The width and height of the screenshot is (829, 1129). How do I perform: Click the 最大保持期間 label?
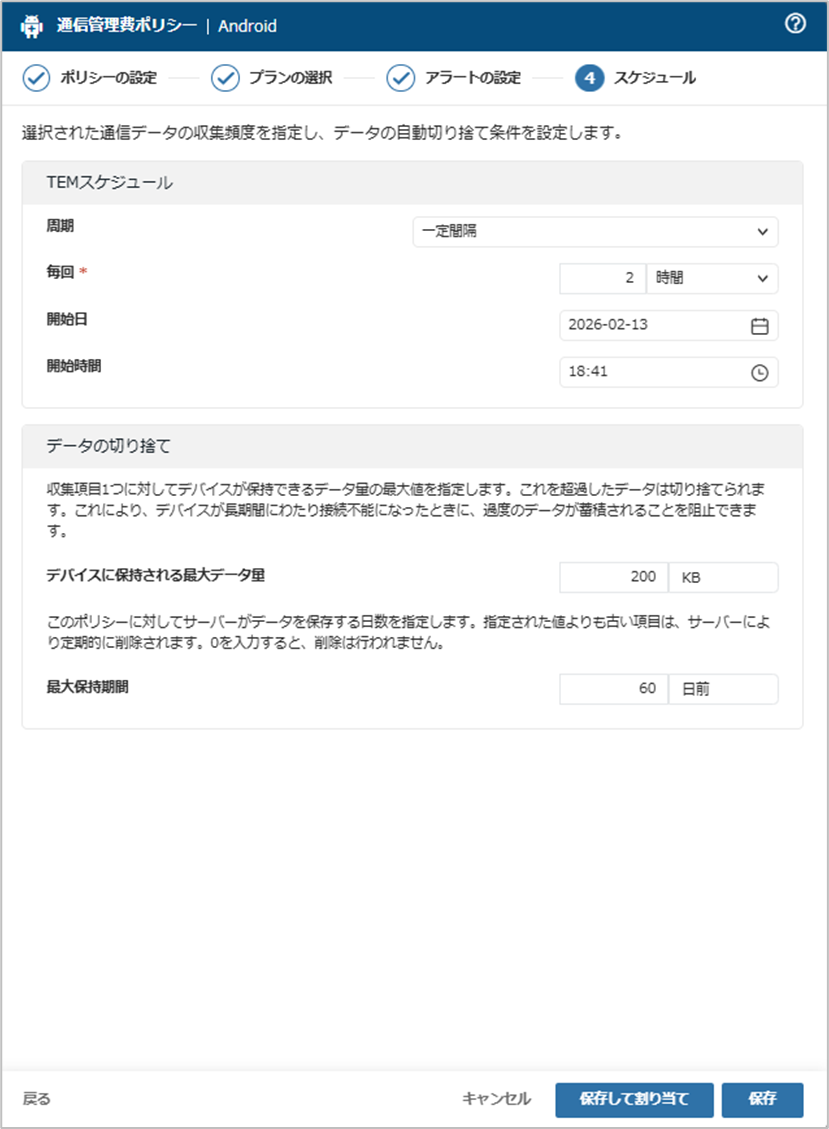tap(87, 687)
